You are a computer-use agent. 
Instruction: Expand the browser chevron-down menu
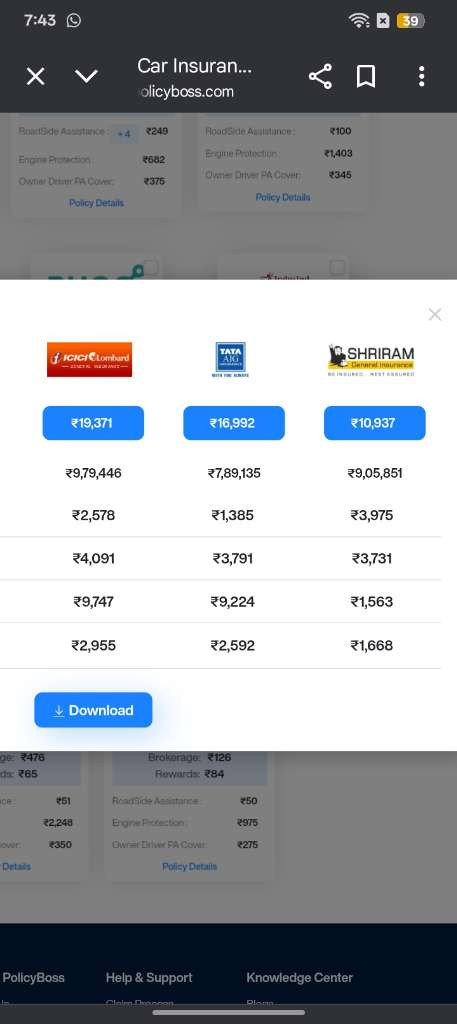point(86,77)
